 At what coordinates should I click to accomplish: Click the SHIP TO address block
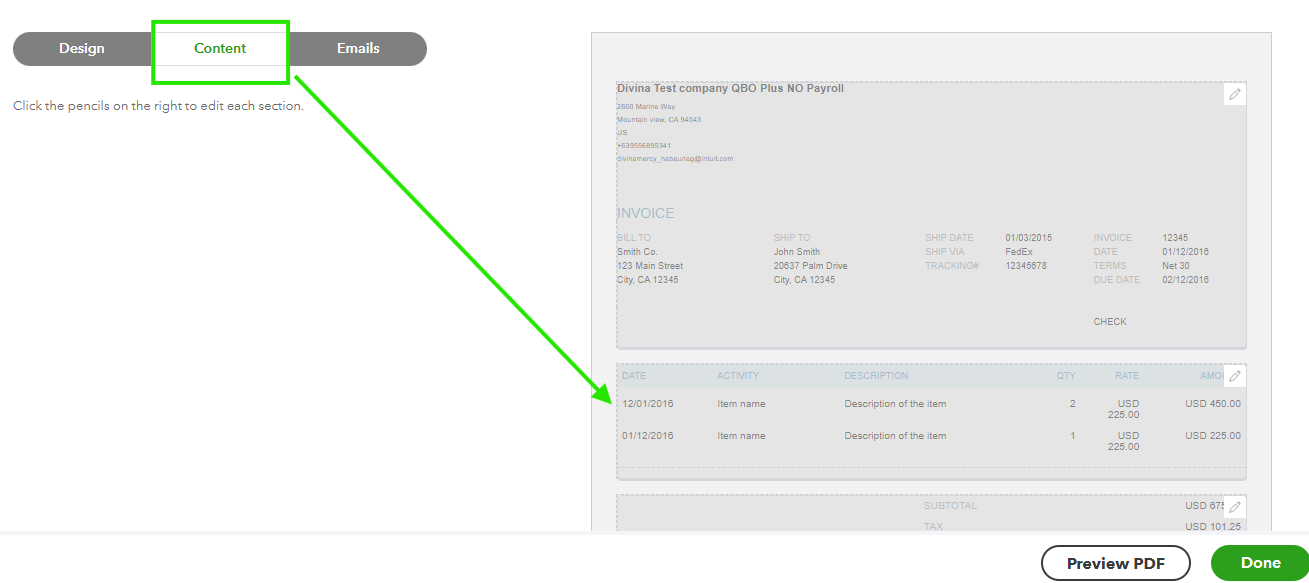coord(810,265)
